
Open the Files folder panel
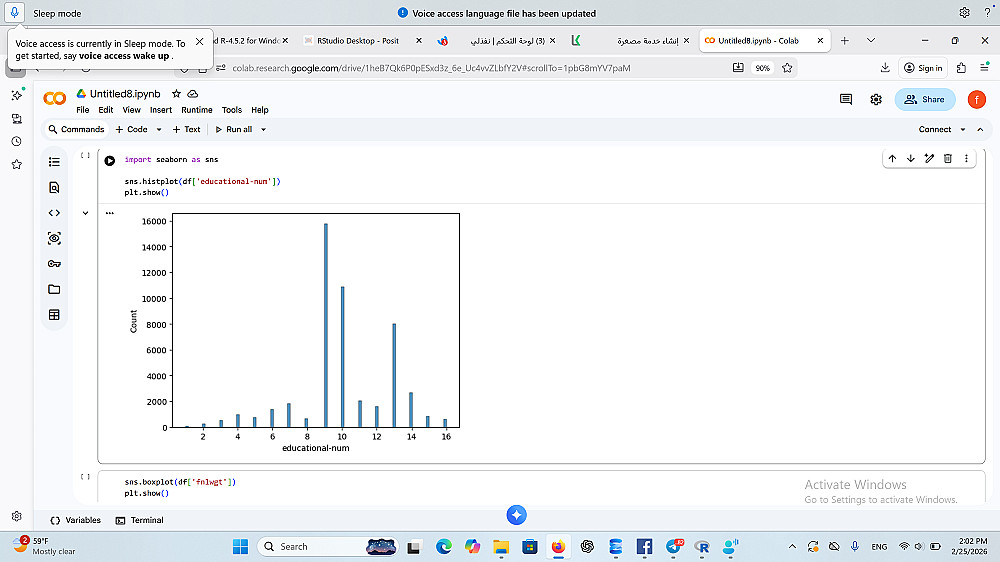(x=54, y=289)
